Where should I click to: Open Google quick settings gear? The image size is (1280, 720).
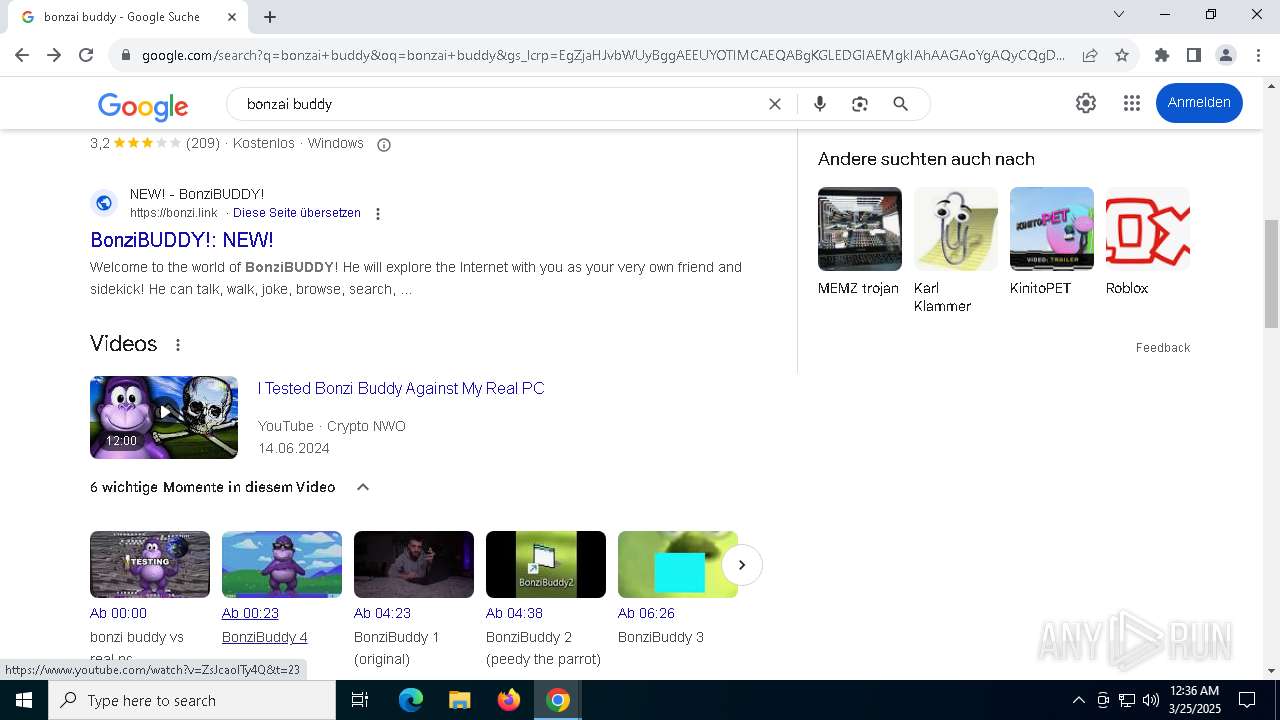(1086, 103)
